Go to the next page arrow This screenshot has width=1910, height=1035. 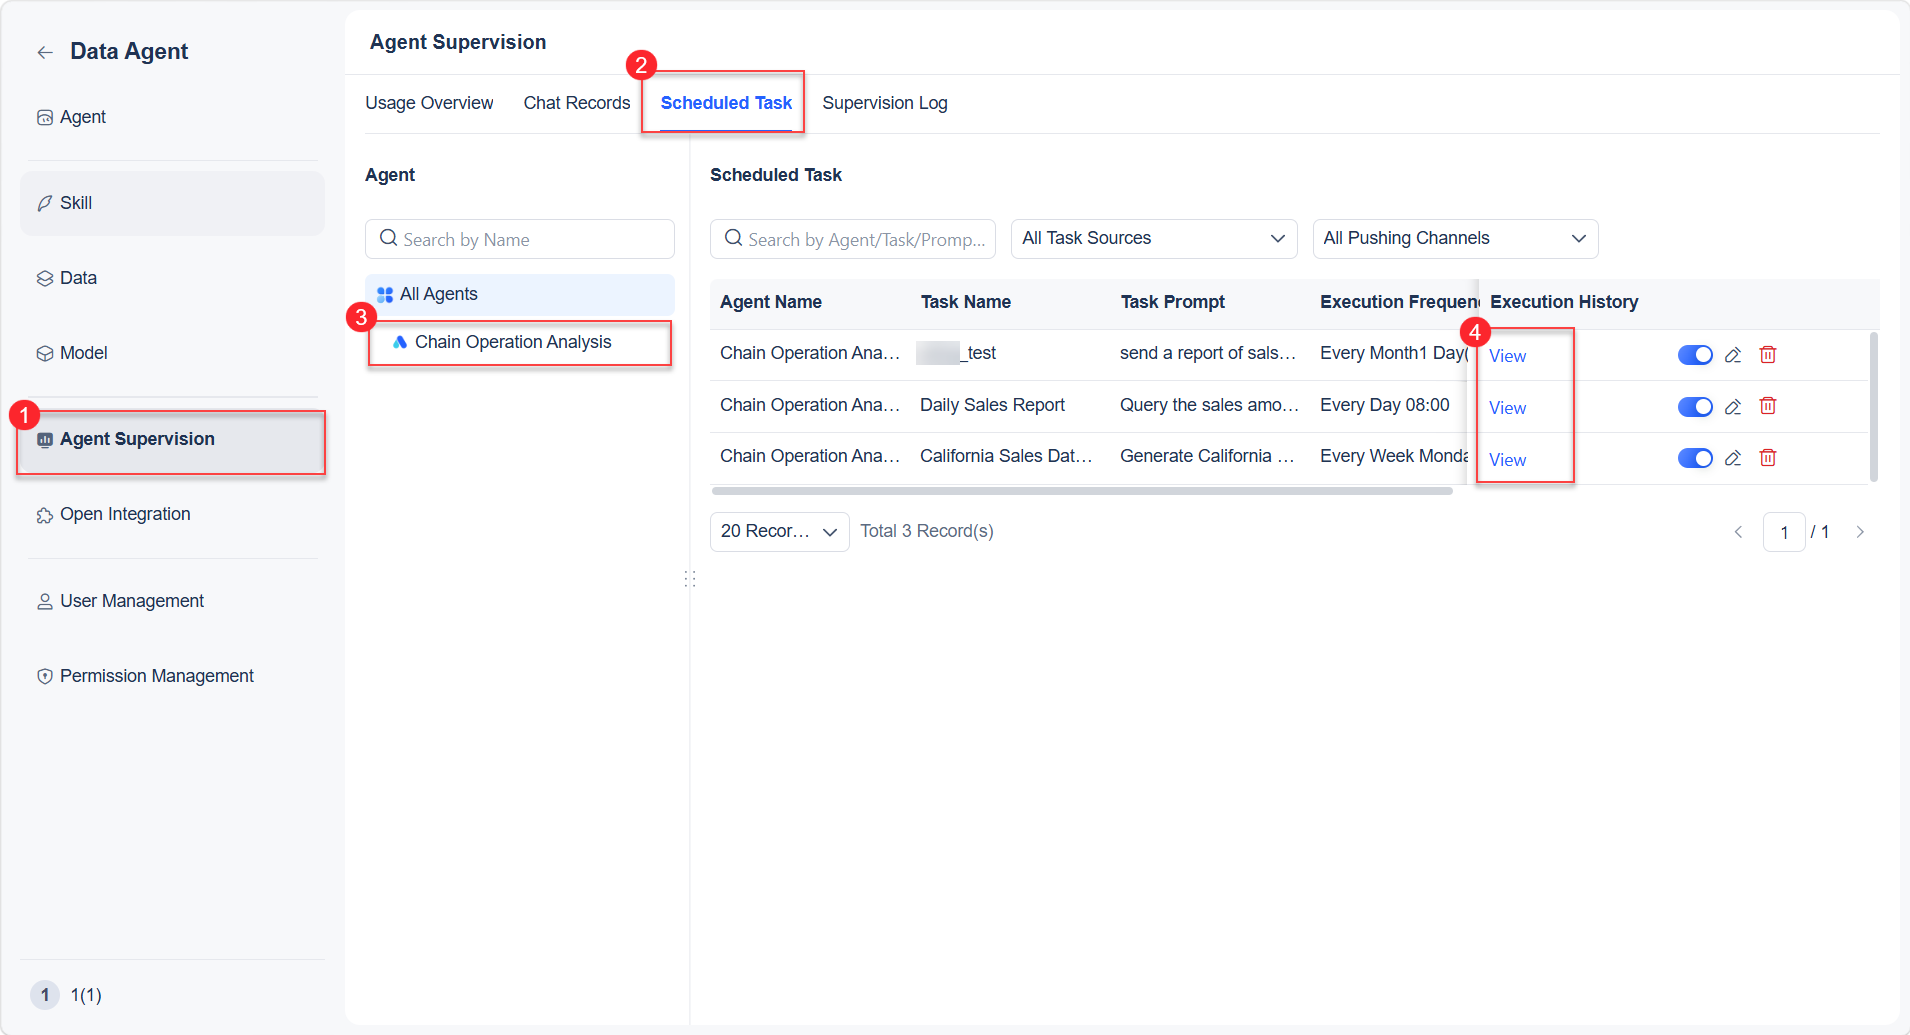tap(1860, 532)
